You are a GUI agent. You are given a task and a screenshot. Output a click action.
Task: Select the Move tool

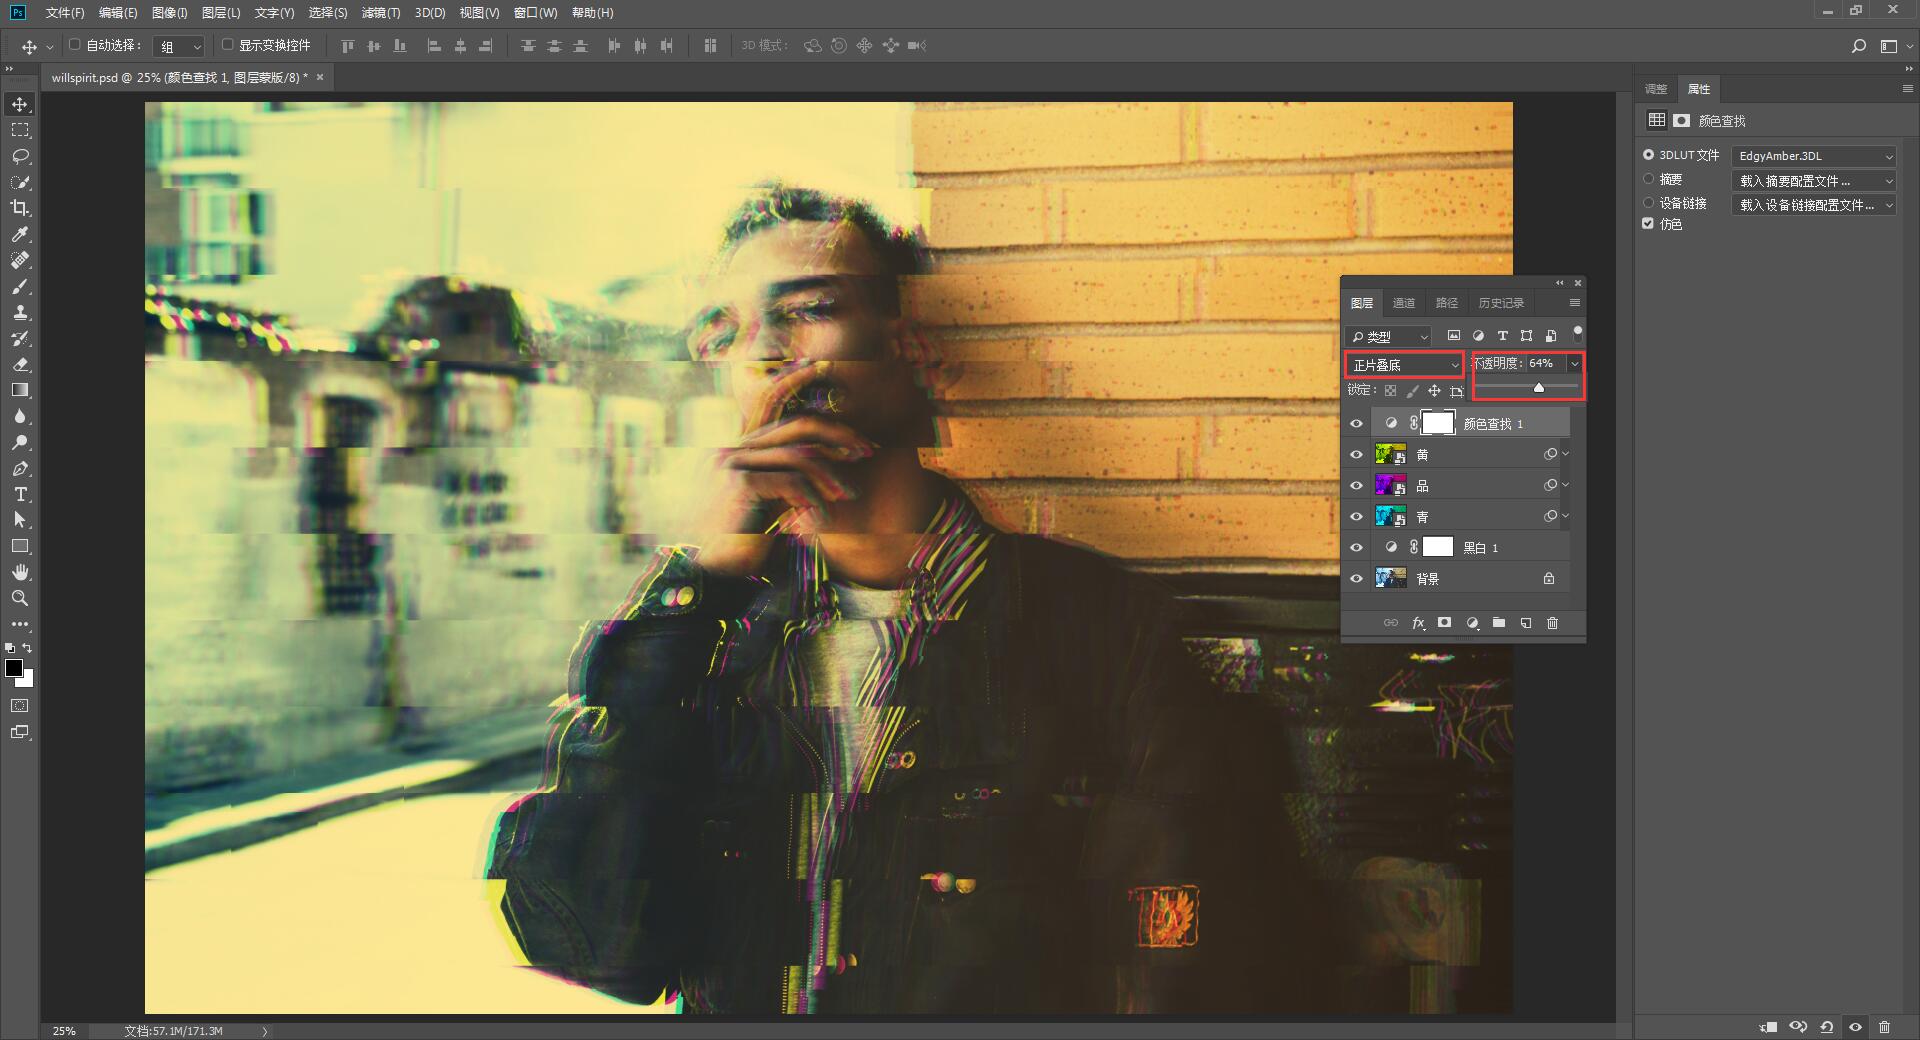(x=20, y=104)
